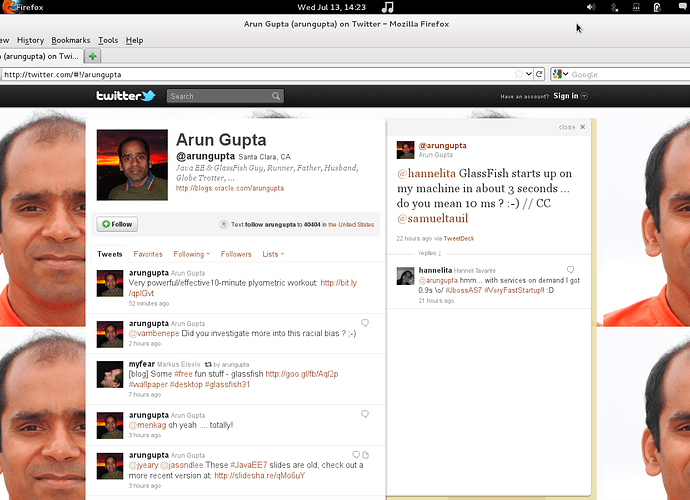
Task: Click the clock showing Wed Jul 13, 14:23
Action: coord(331,7)
